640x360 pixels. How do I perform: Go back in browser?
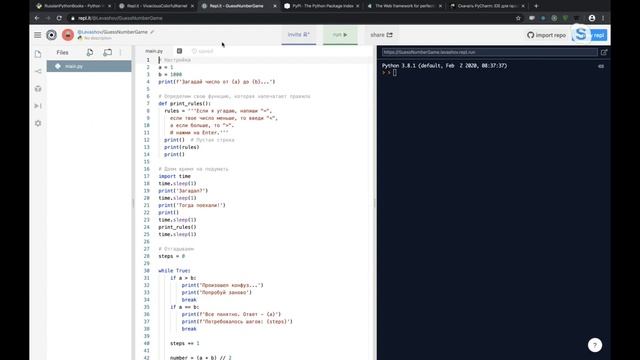point(37,18)
